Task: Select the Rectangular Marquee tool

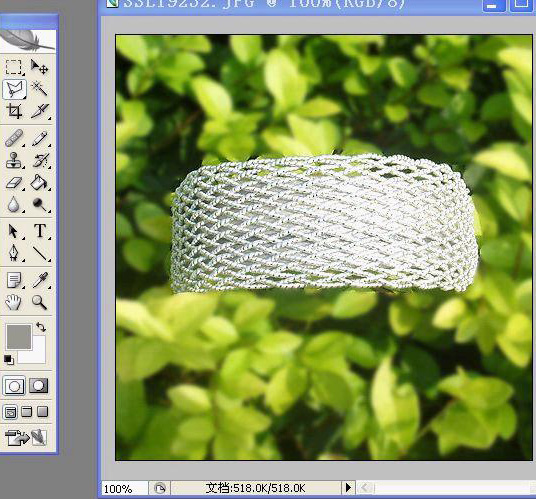Action: pyautogui.click(x=14, y=67)
